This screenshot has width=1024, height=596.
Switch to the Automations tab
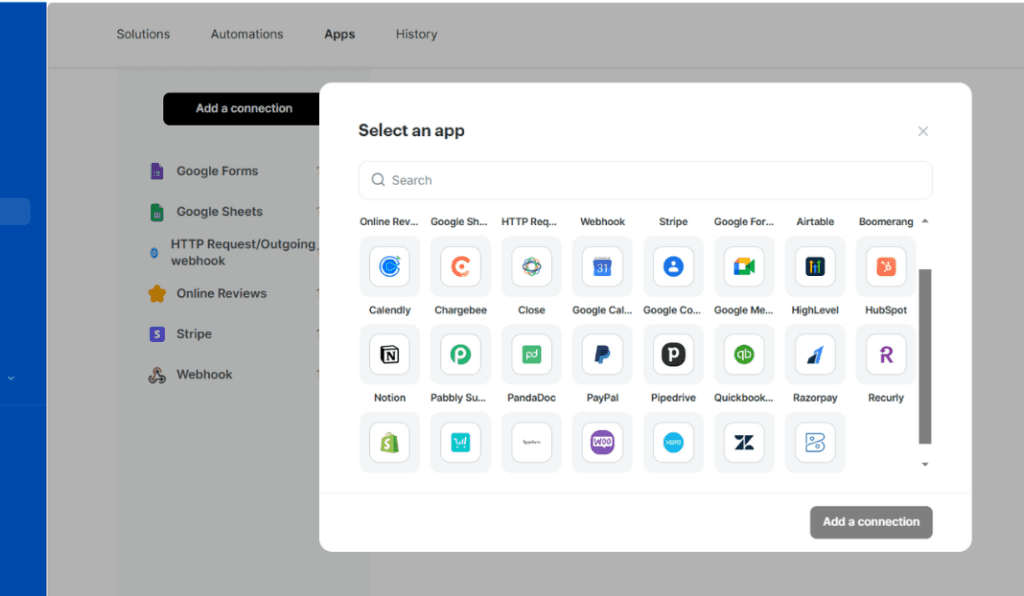click(x=247, y=34)
